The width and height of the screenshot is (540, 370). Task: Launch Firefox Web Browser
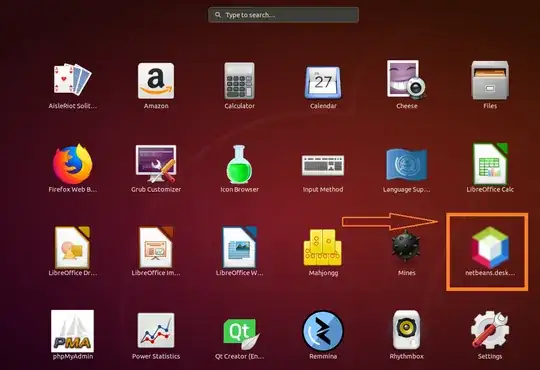[x=72, y=164]
